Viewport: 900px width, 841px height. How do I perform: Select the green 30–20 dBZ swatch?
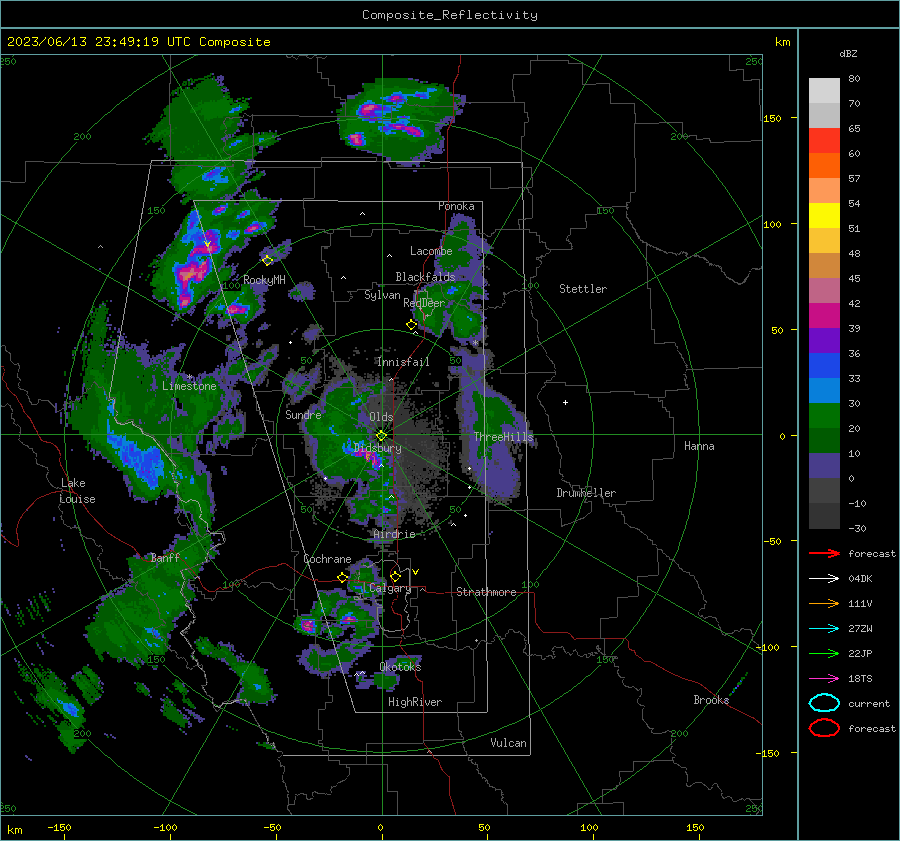tap(824, 416)
